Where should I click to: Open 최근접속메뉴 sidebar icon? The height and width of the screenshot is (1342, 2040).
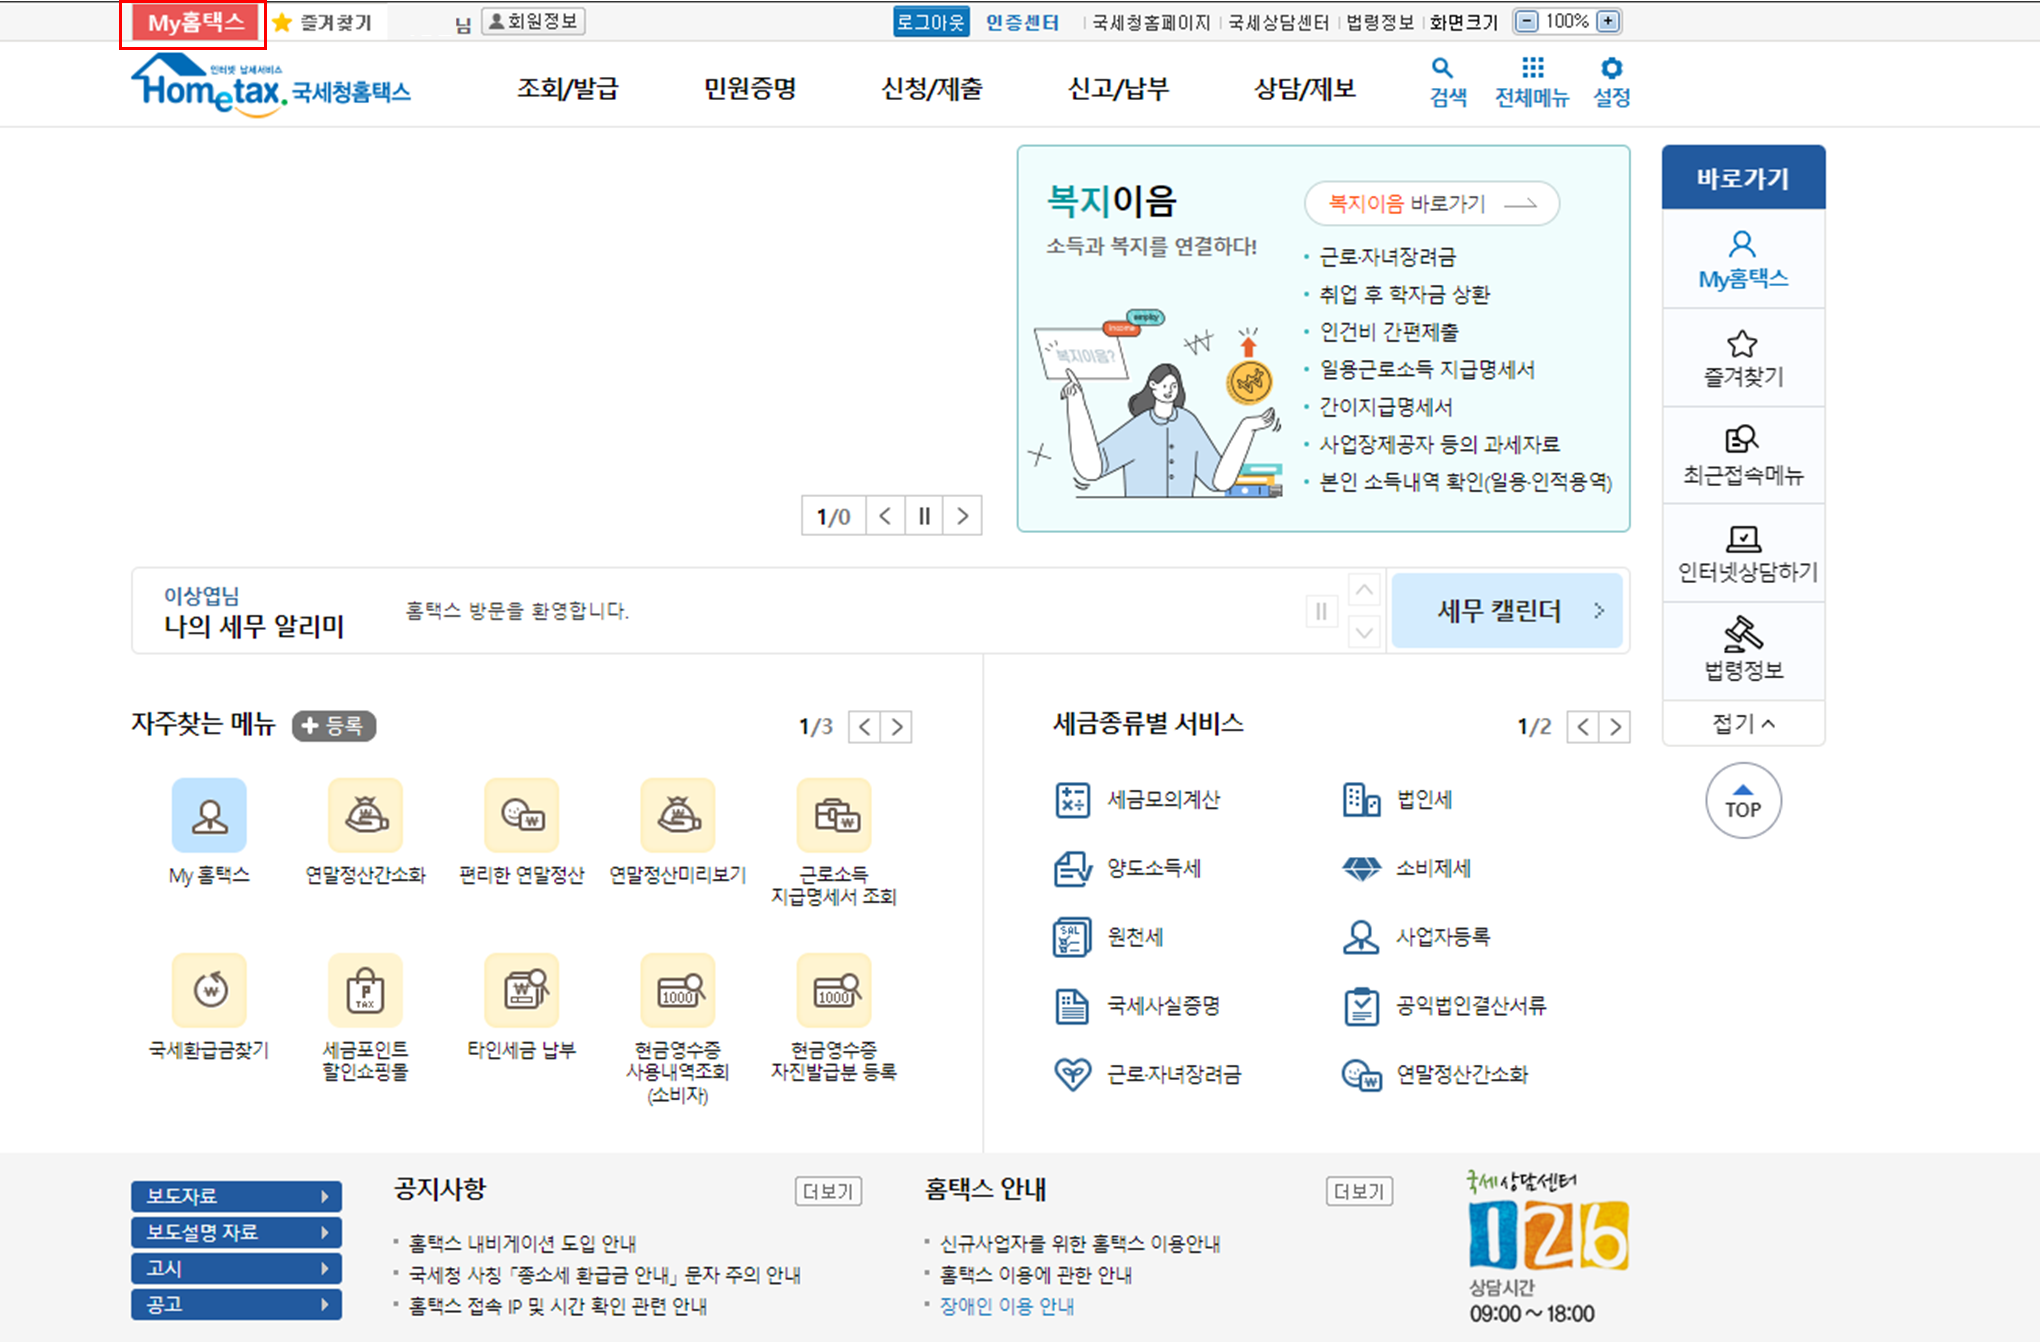click(x=1743, y=455)
